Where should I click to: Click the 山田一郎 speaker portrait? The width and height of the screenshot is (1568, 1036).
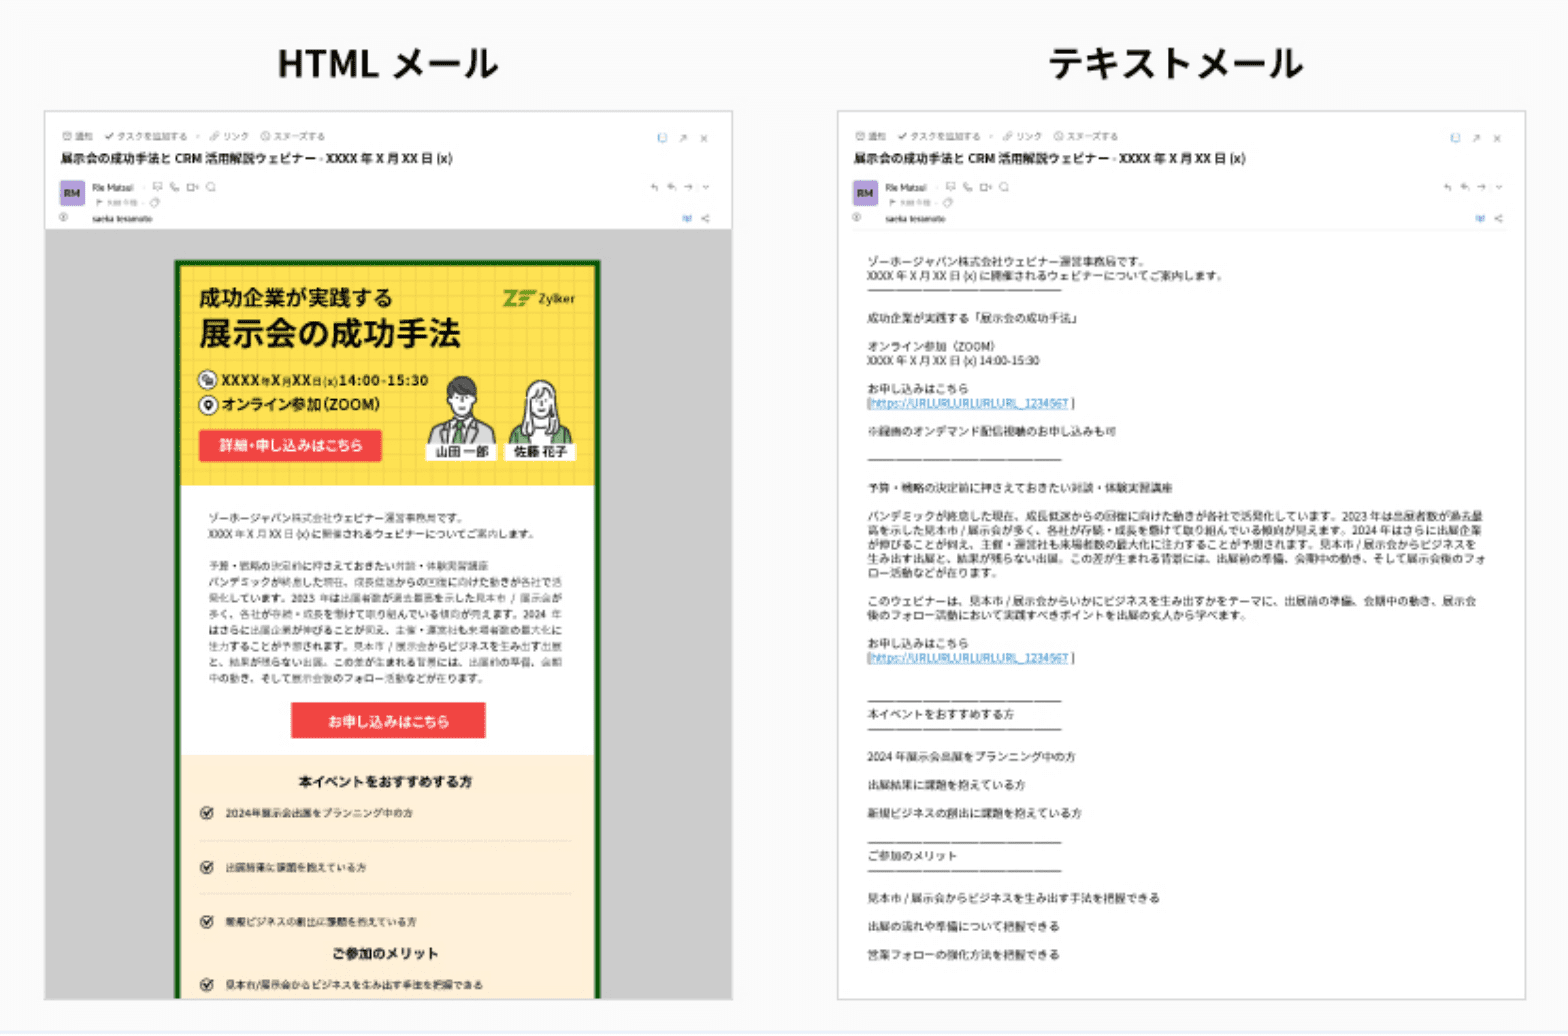(x=461, y=412)
